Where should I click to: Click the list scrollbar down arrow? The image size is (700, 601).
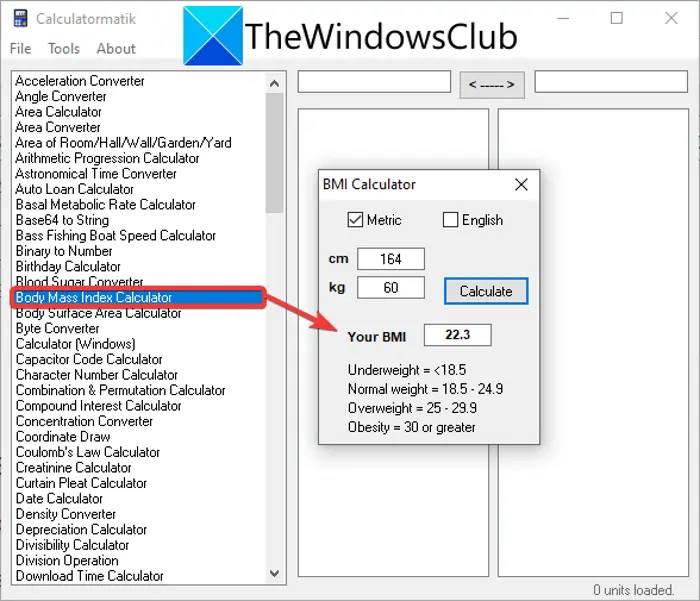click(275, 573)
